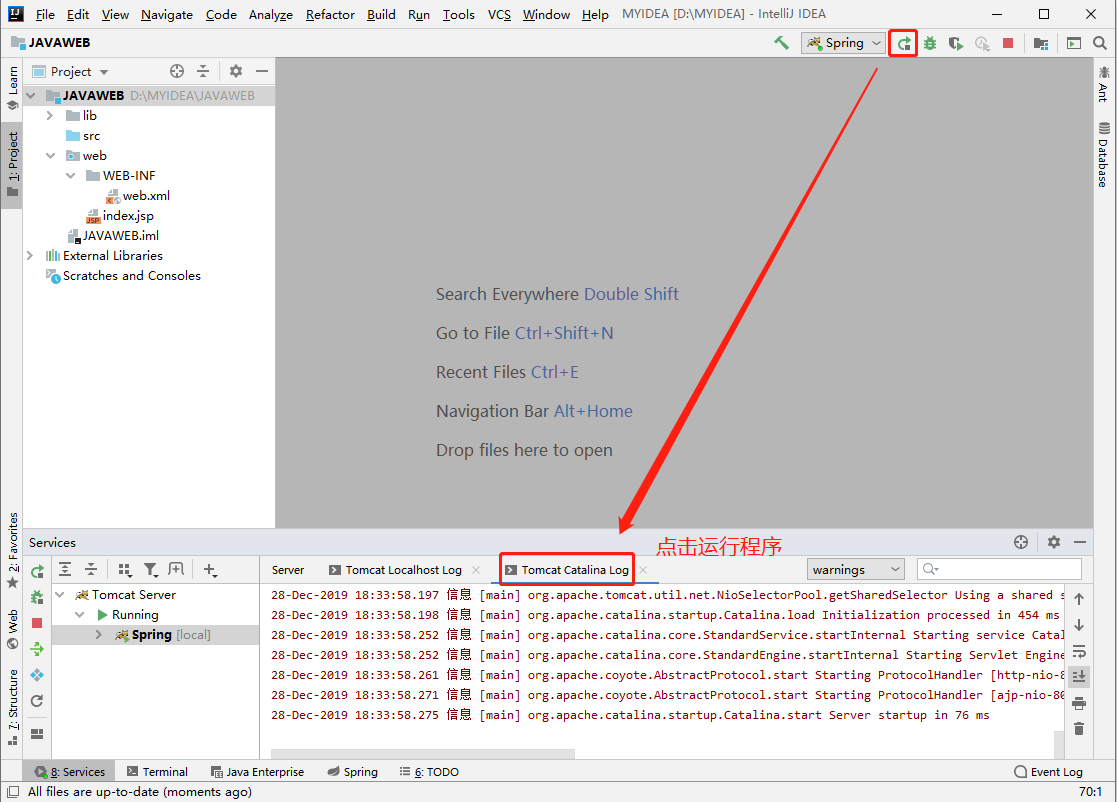Hide the Project panel with its minus icon
The width and height of the screenshot is (1117, 802).
(261, 71)
